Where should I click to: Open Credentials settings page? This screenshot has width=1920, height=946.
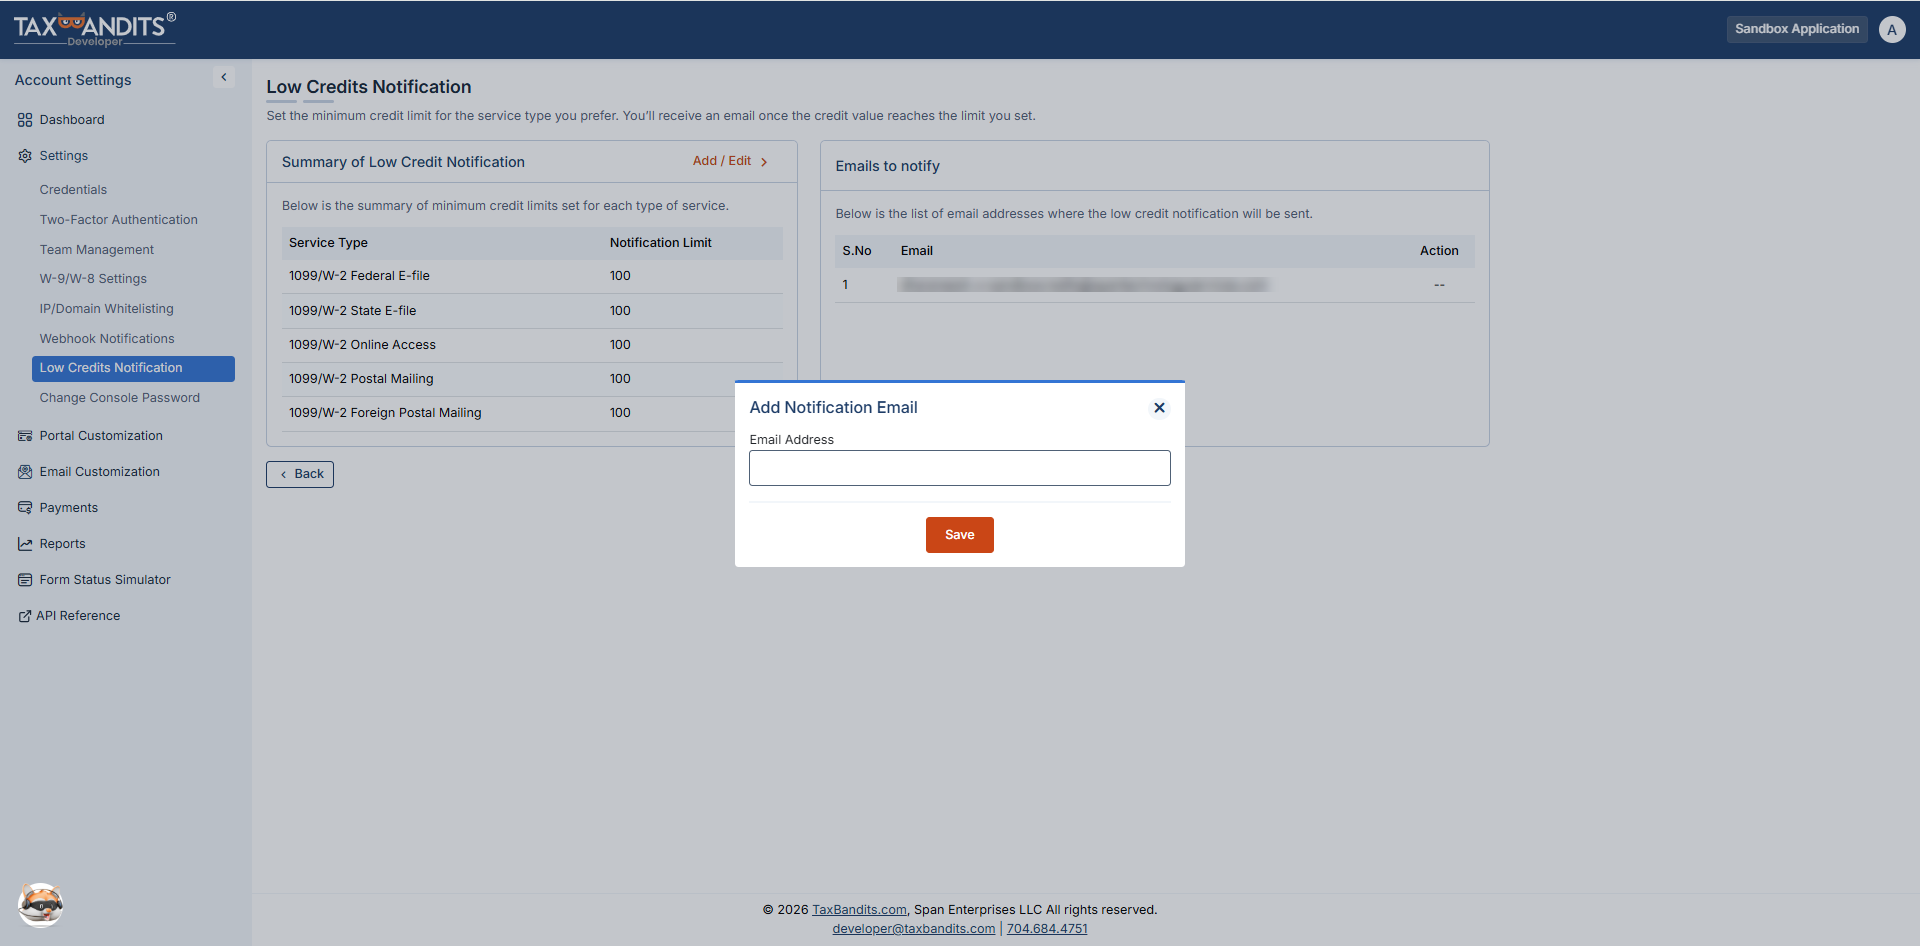click(x=73, y=190)
